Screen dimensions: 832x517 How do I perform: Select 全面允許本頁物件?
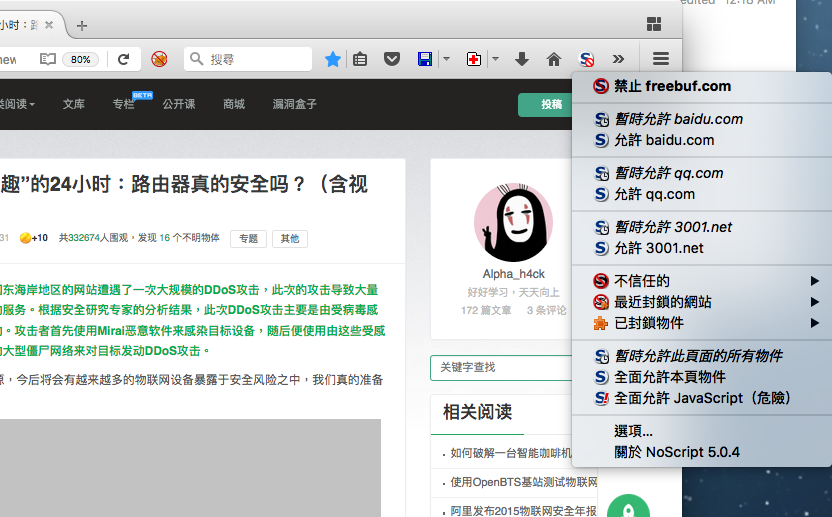[702, 377]
